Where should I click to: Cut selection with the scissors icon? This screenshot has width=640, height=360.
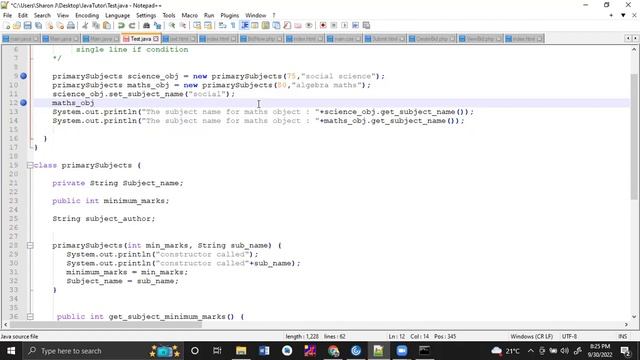click(85, 25)
